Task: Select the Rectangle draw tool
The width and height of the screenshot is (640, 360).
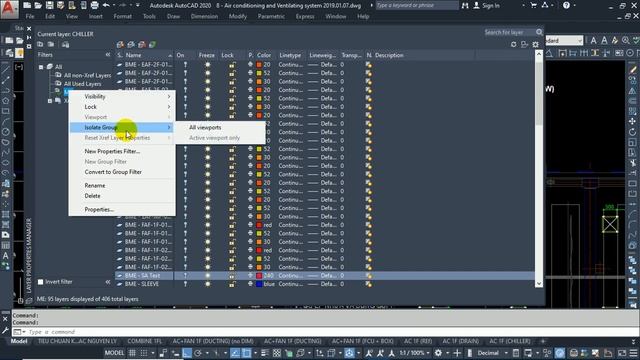Action: pos(5,111)
